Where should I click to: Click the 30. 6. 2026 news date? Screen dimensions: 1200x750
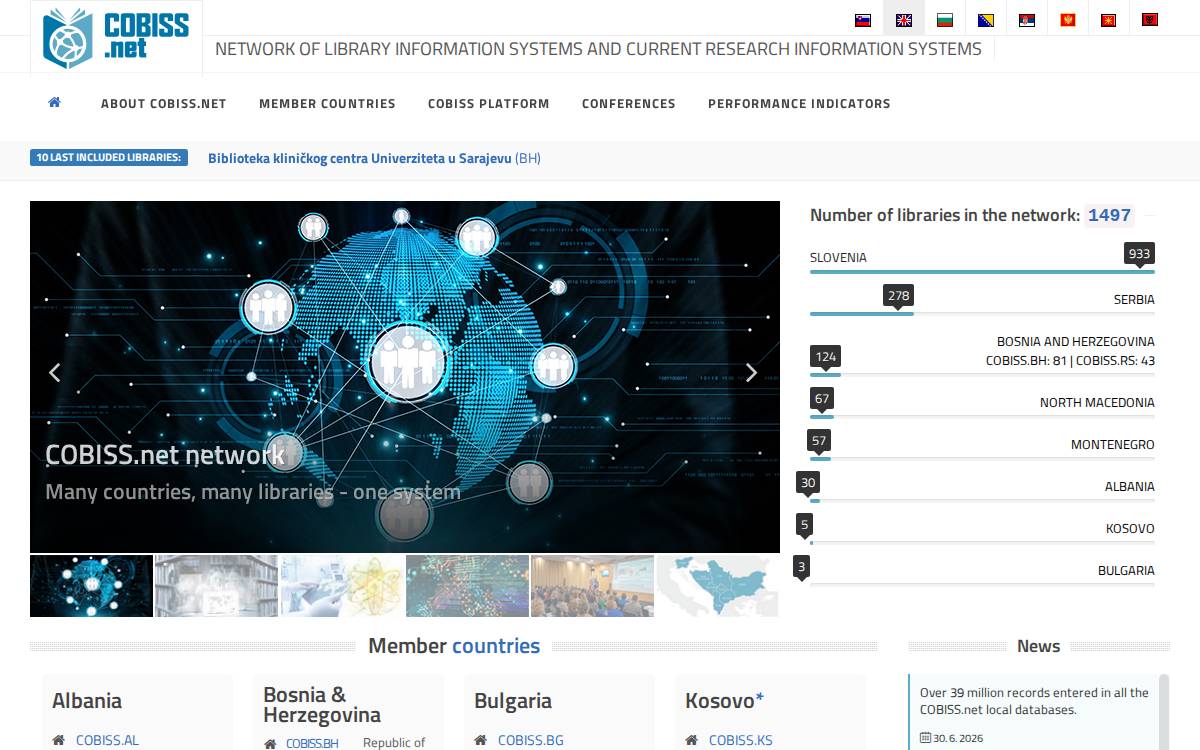point(959,739)
